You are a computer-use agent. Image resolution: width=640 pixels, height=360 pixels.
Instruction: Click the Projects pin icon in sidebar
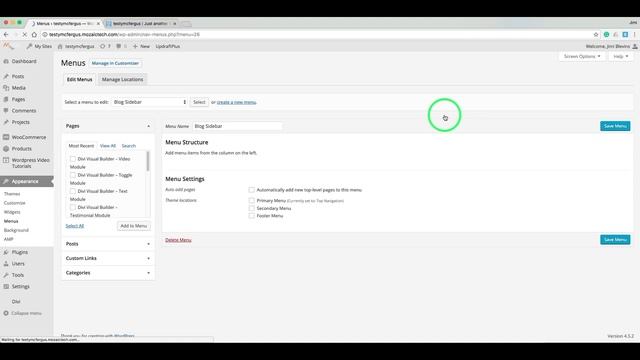(x=6, y=122)
